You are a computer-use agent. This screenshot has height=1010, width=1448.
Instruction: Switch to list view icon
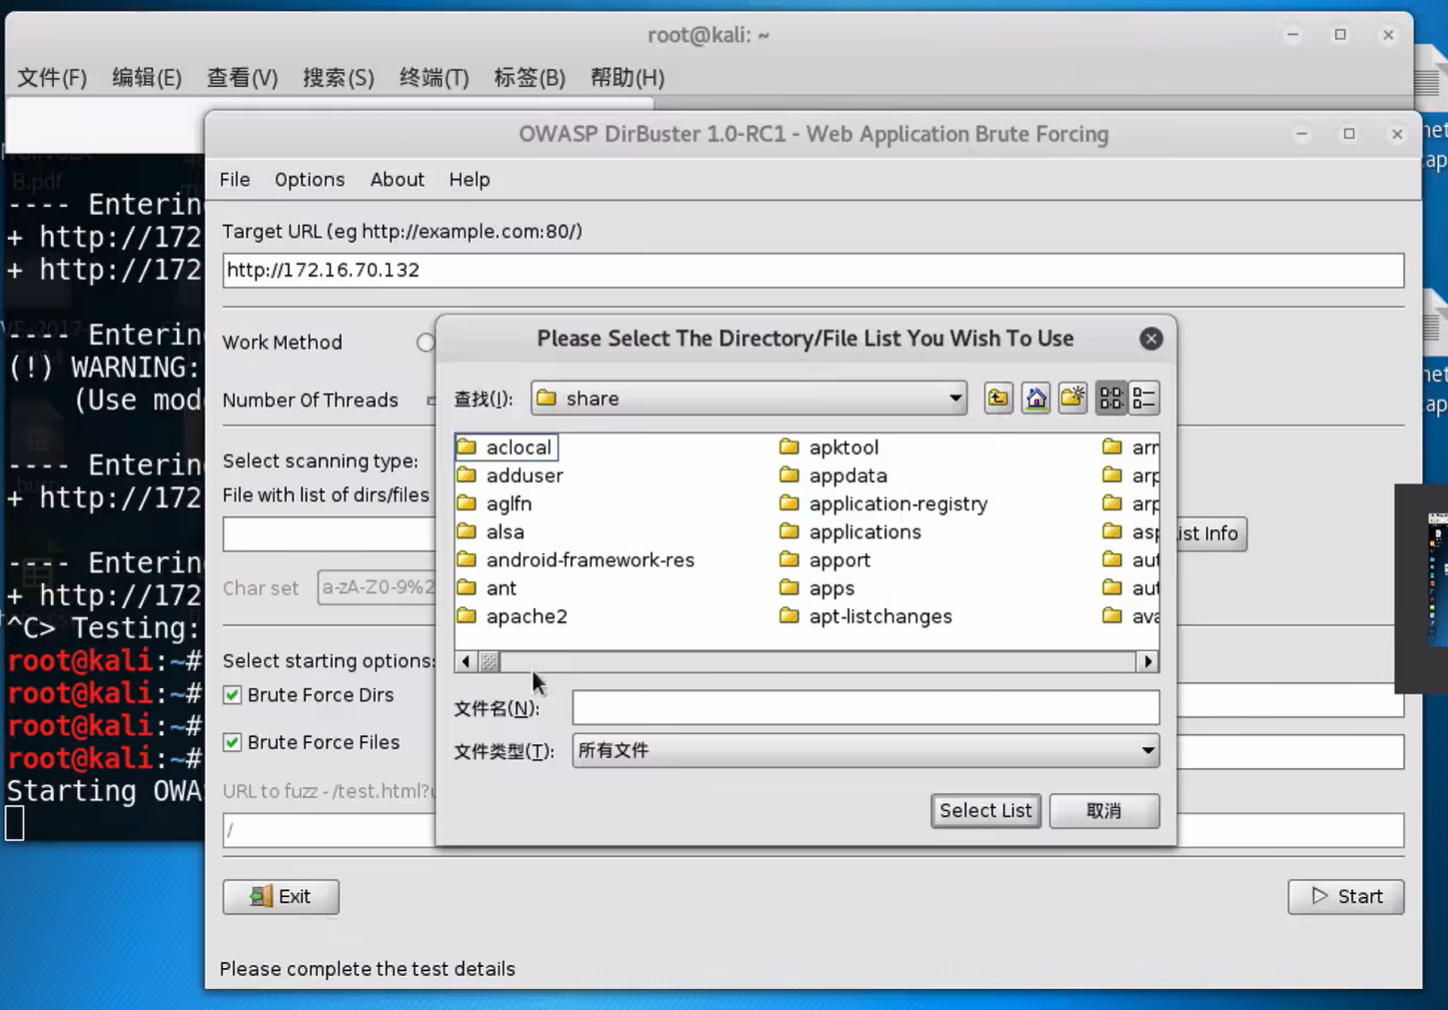(x=1111, y=398)
